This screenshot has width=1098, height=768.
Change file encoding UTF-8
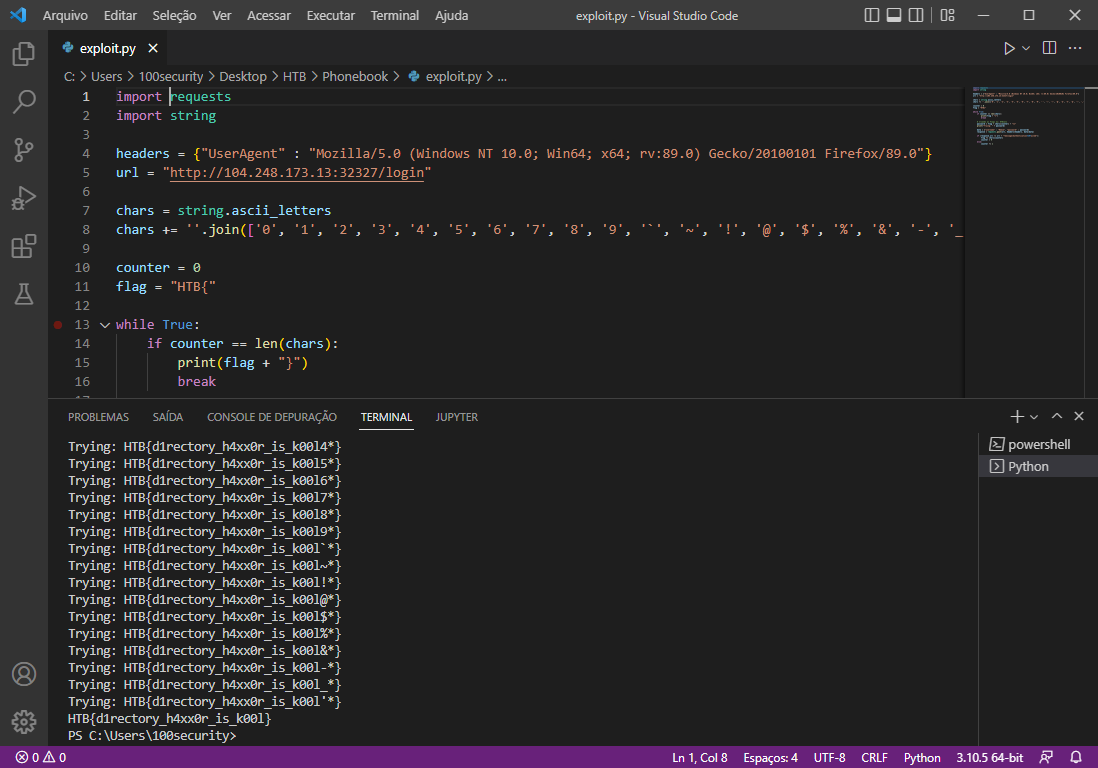(x=829, y=757)
